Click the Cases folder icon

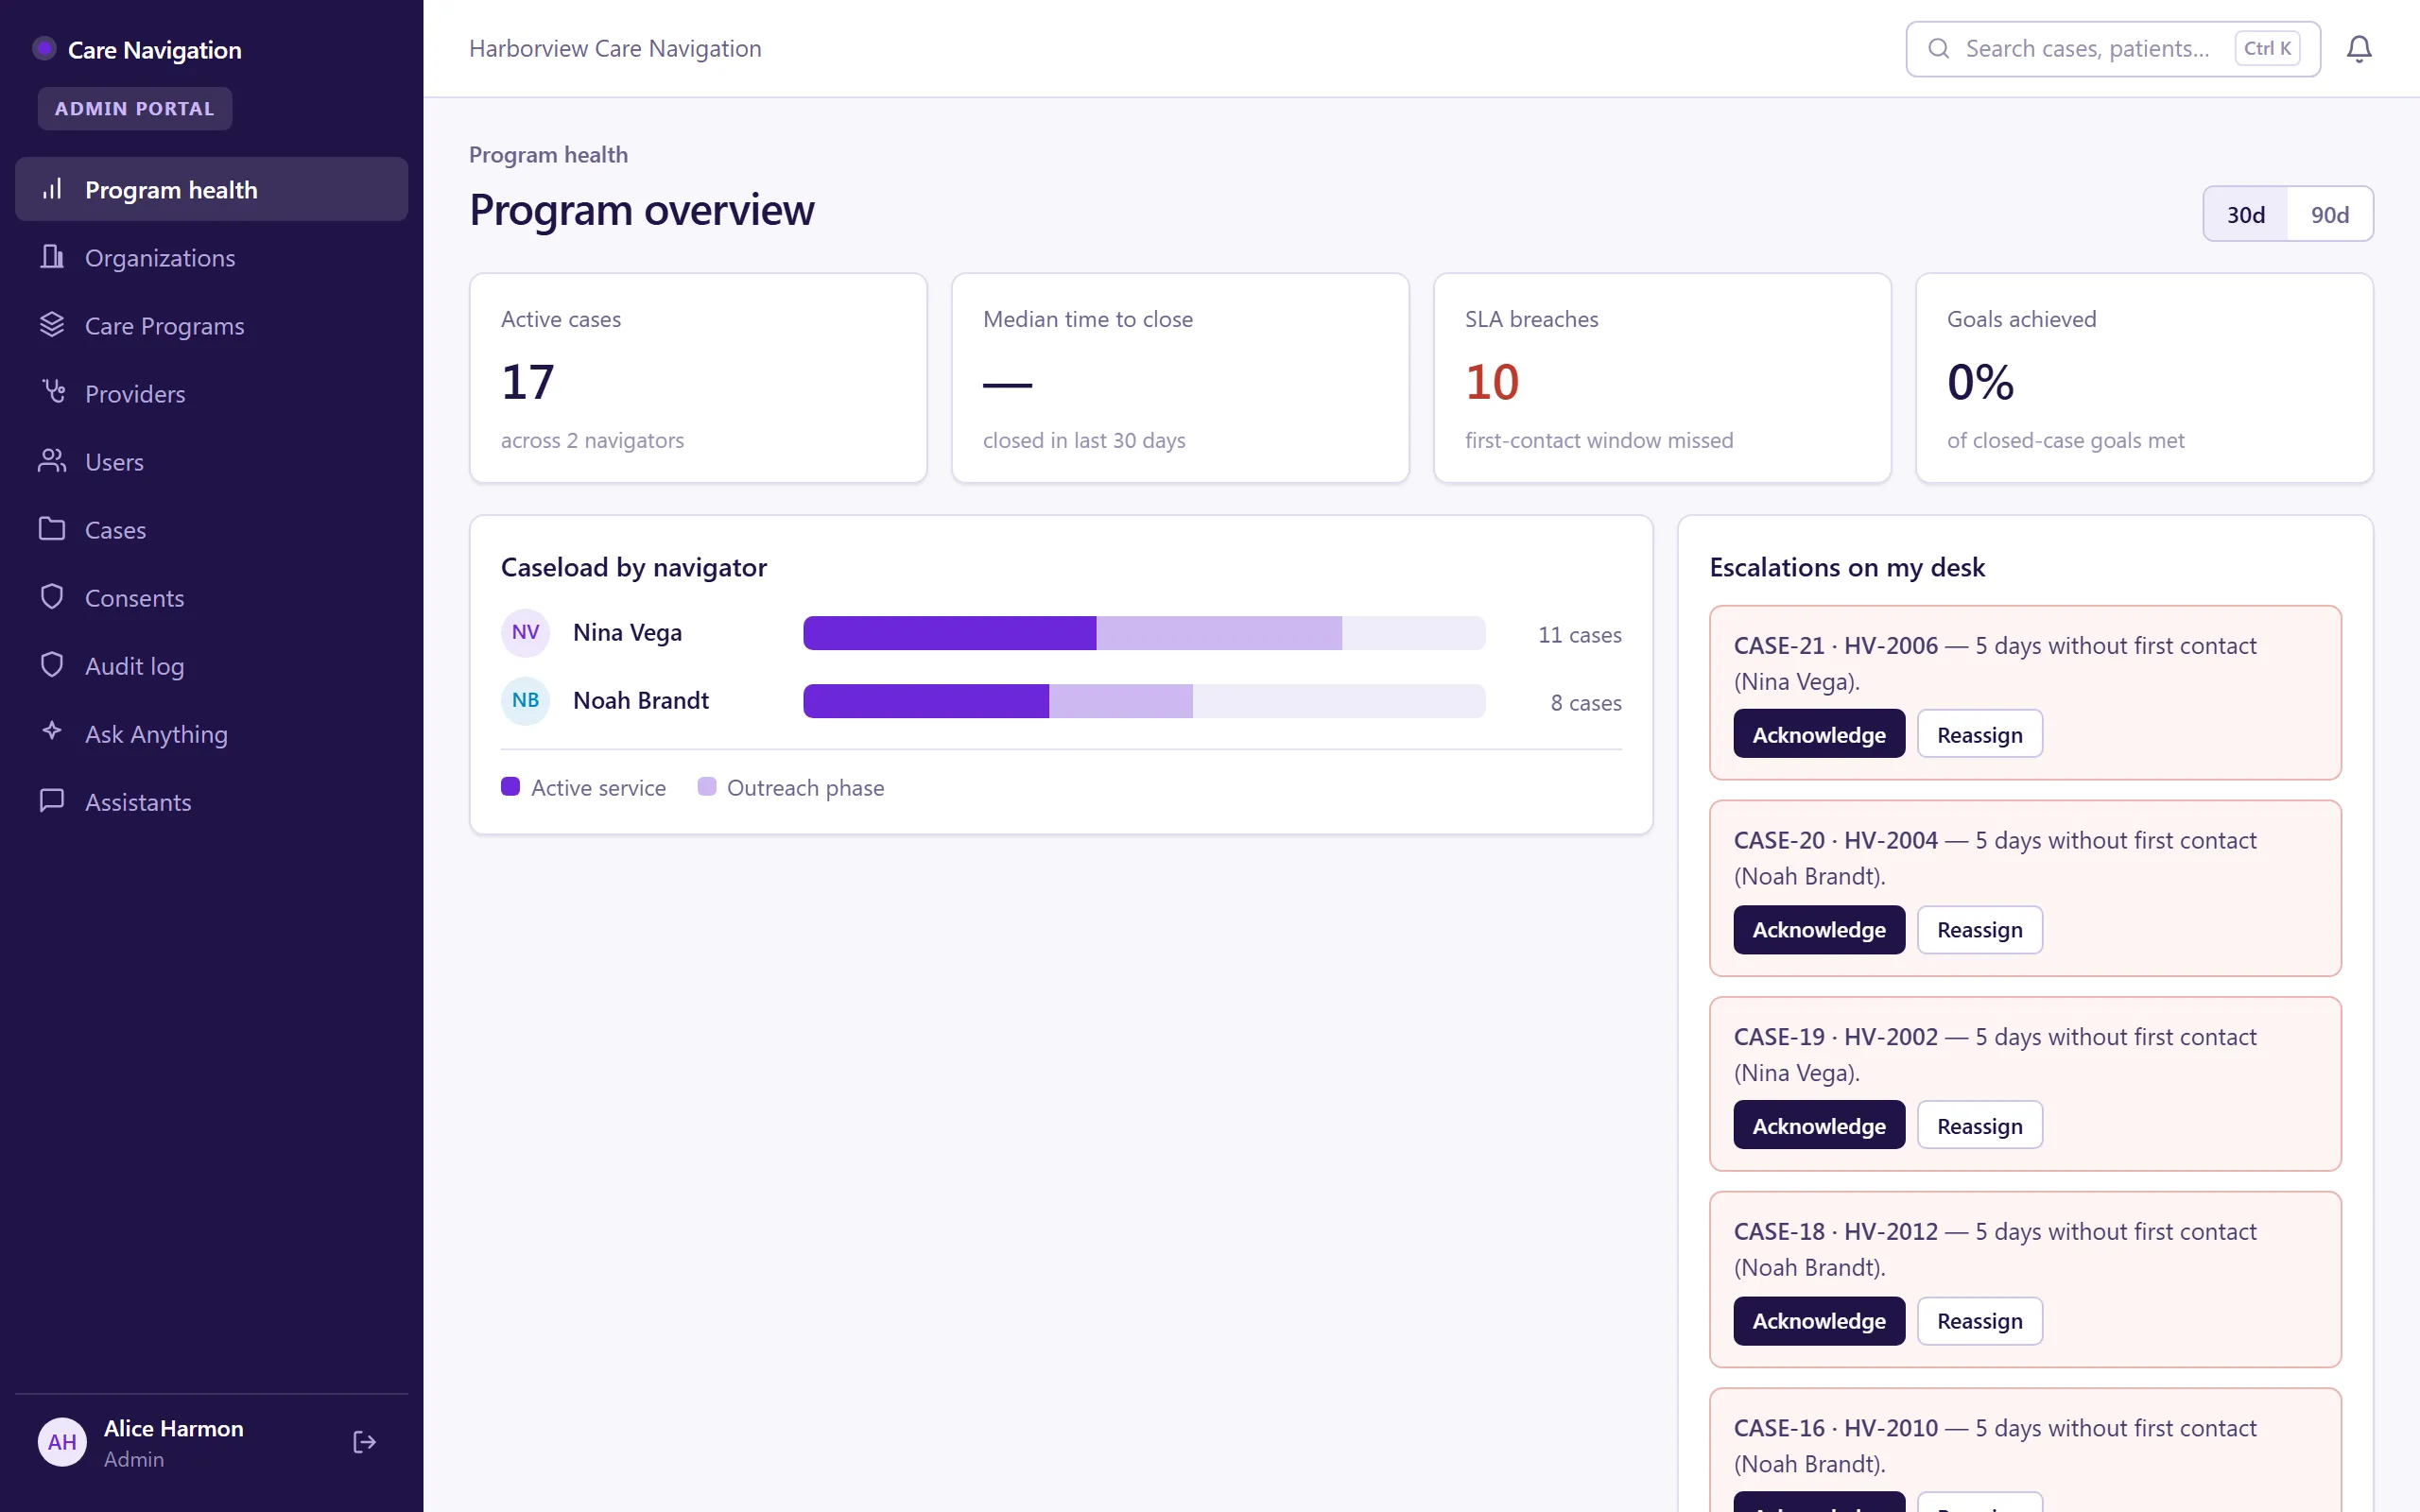[x=52, y=529]
